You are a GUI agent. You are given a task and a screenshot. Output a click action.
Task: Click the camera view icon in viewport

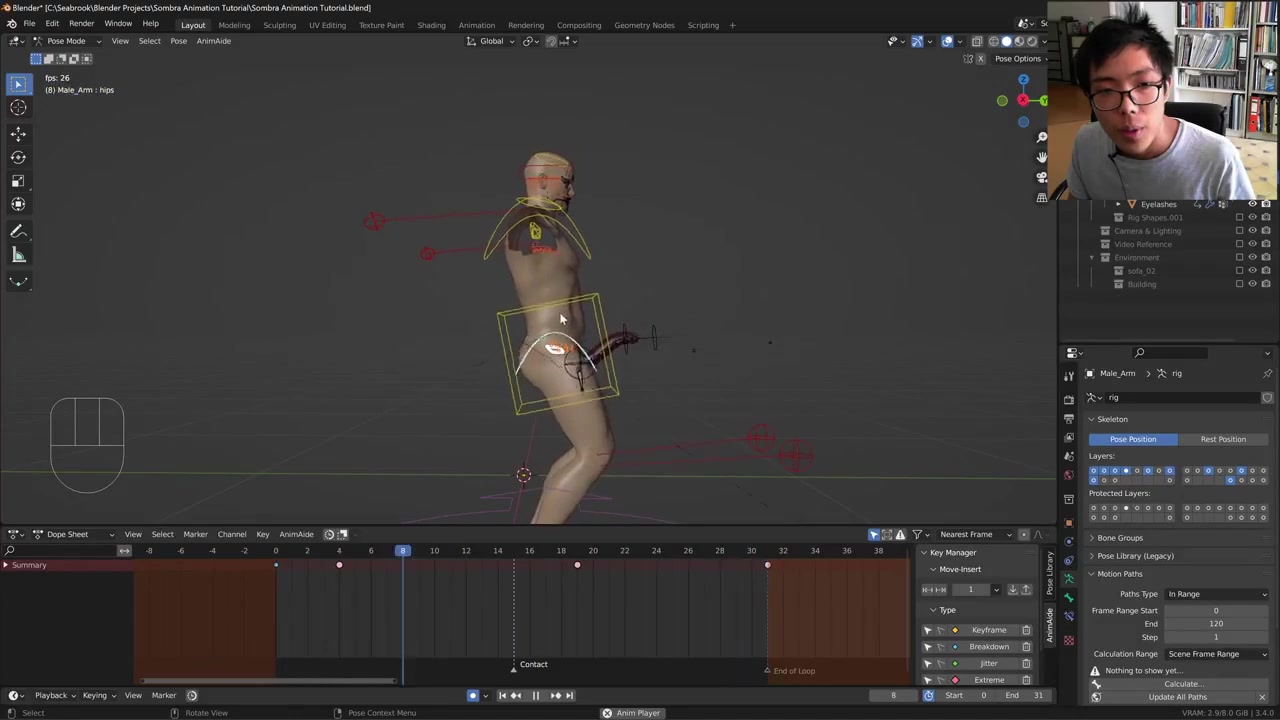1041,177
